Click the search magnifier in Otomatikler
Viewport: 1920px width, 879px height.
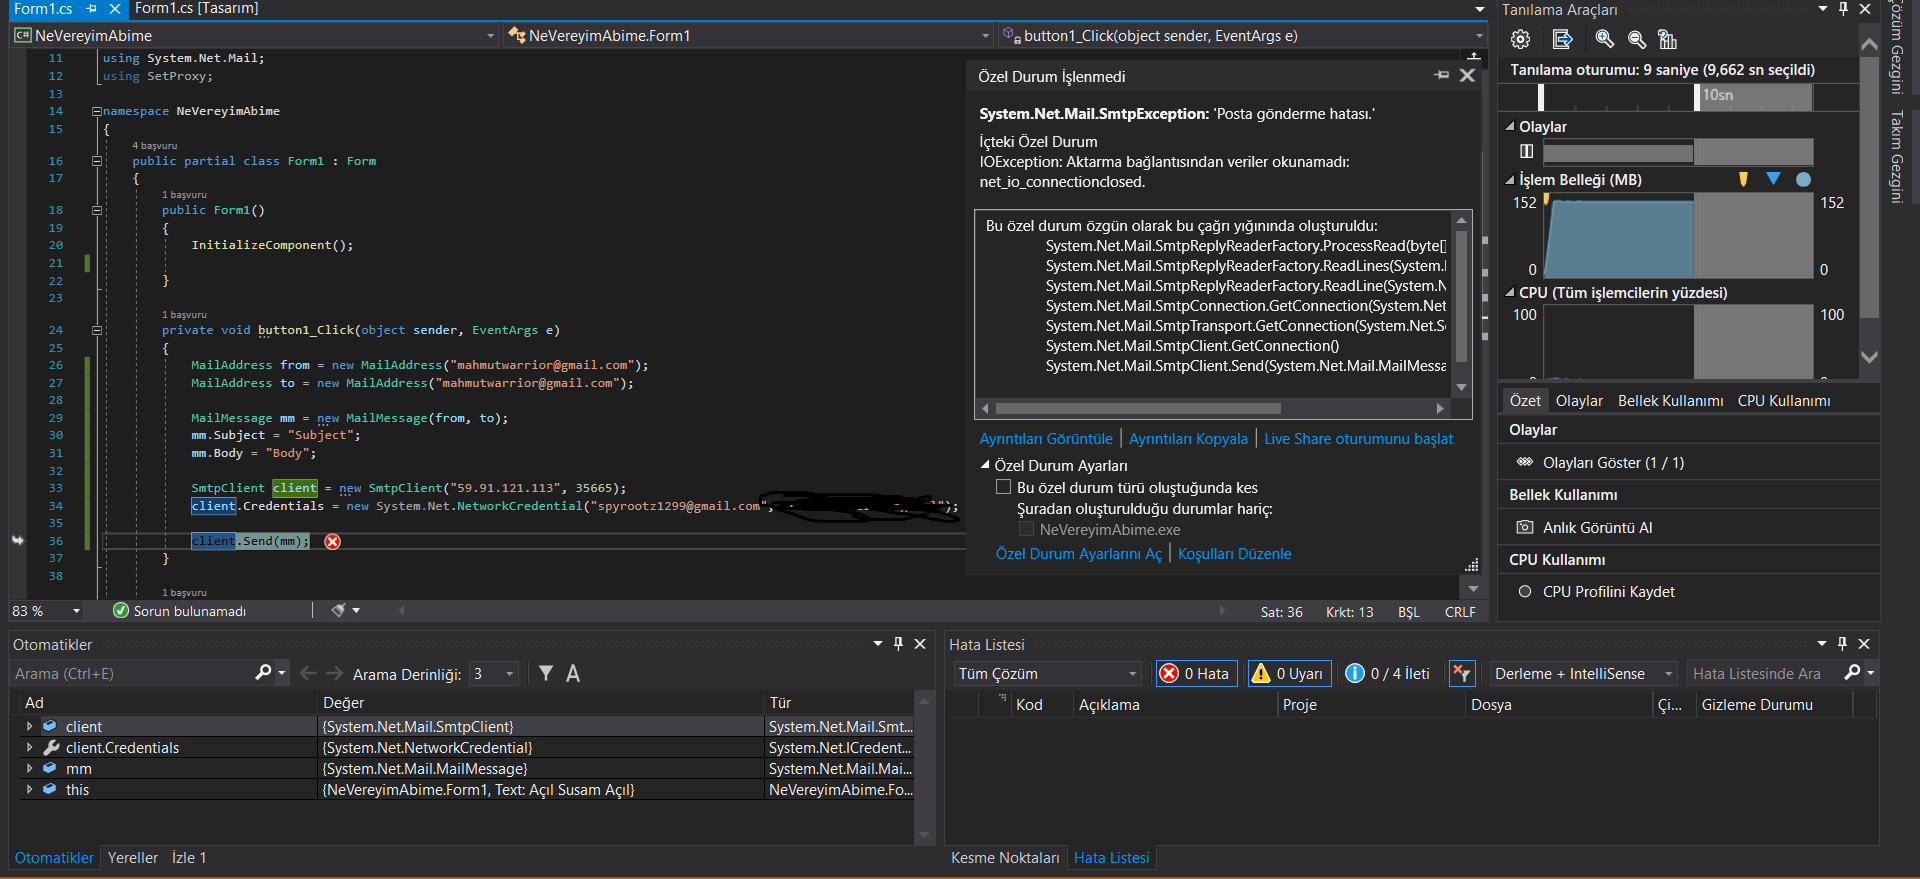click(263, 673)
